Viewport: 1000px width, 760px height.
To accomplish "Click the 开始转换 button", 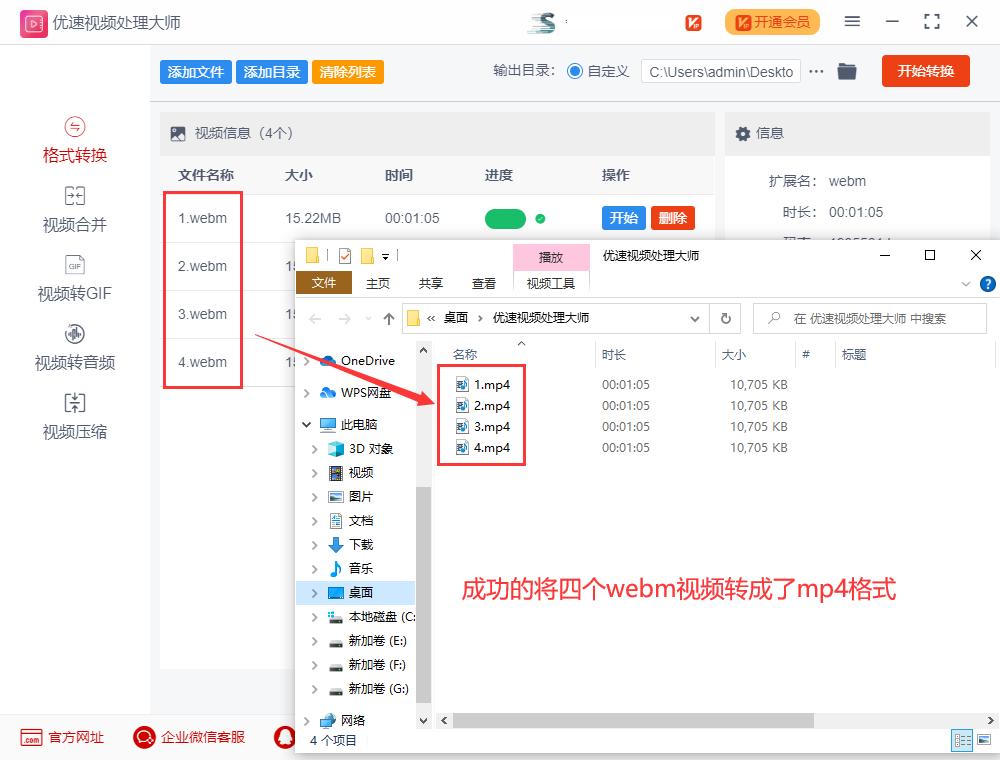I will (x=925, y=71).
